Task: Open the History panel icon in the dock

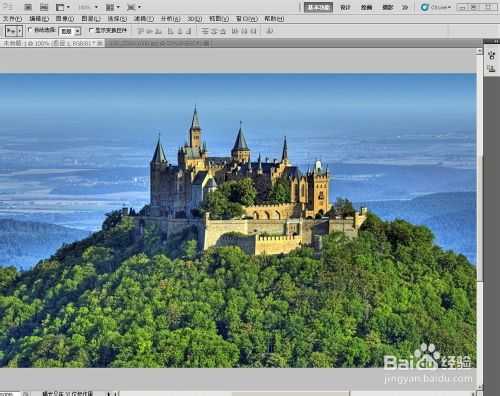Action: click(492, 55)
